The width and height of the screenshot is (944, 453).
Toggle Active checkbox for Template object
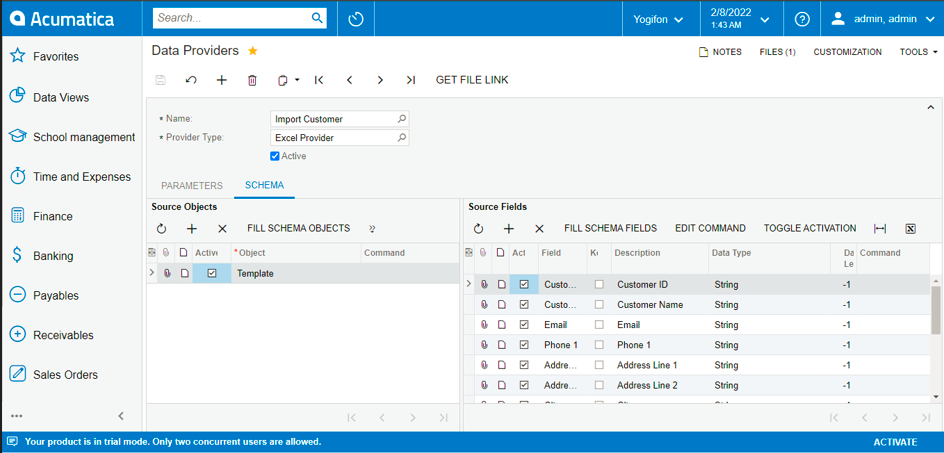tap(212, 273)
